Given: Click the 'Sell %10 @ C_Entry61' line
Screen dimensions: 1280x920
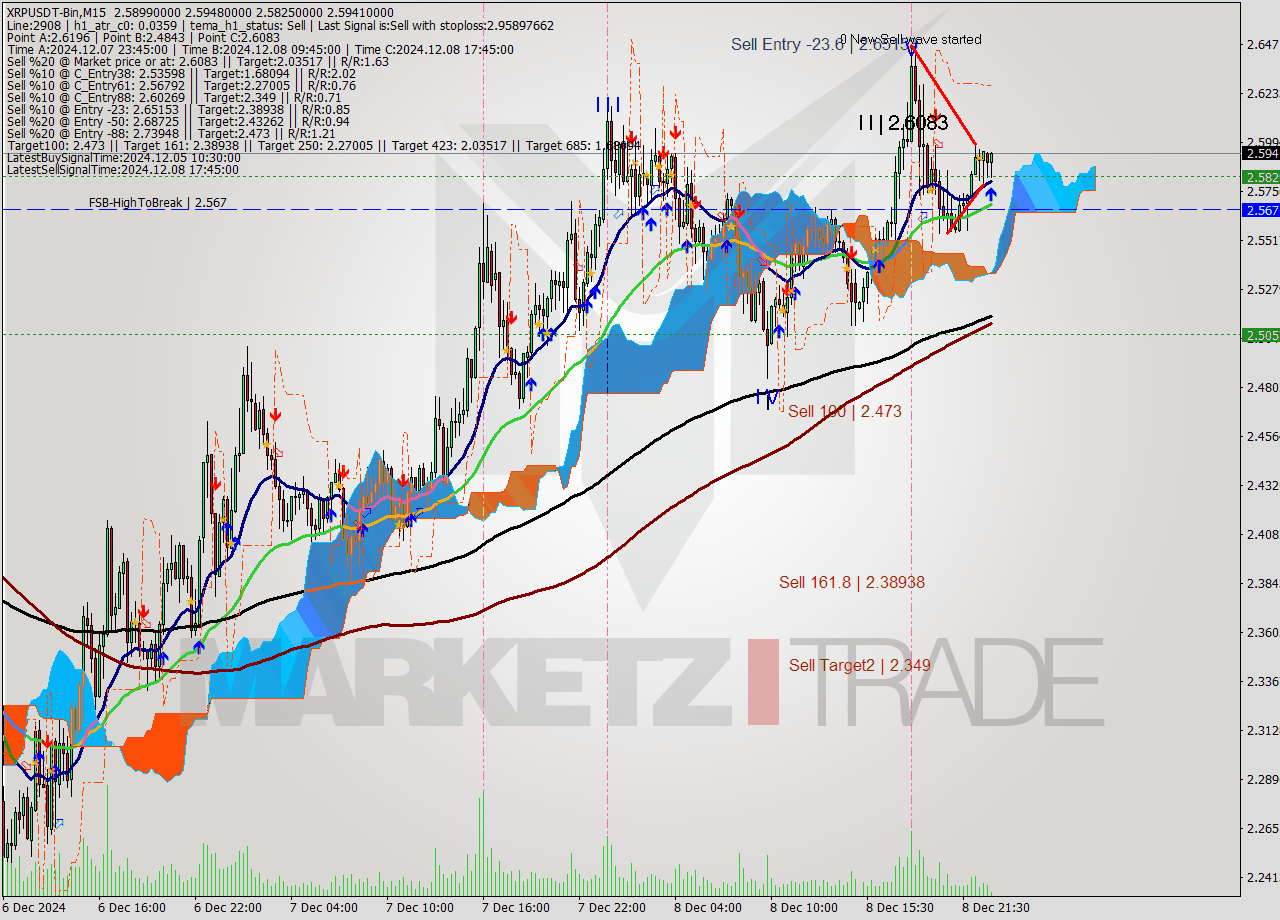Looking at the screenshot, I should coord(181,85).
